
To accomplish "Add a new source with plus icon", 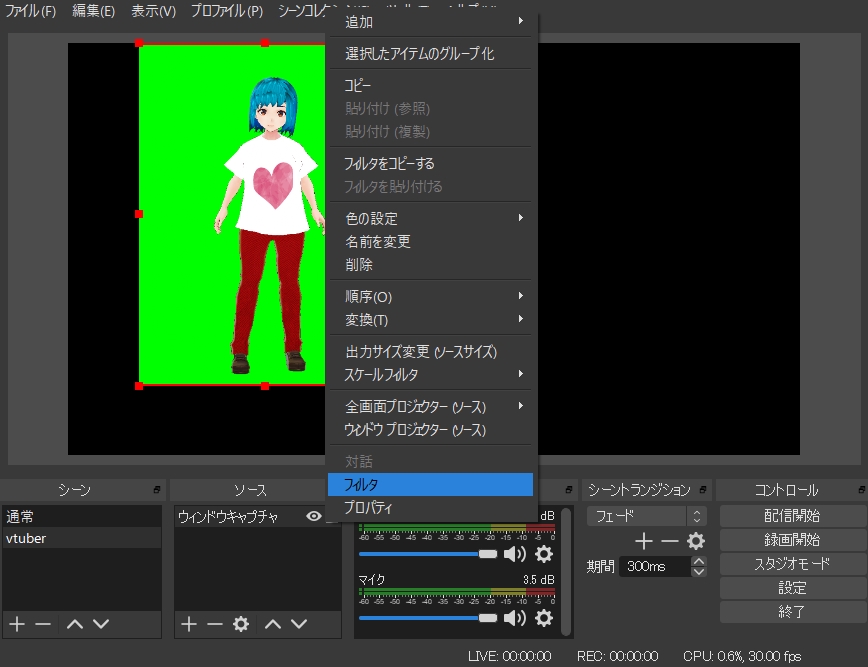I will 189,624.
